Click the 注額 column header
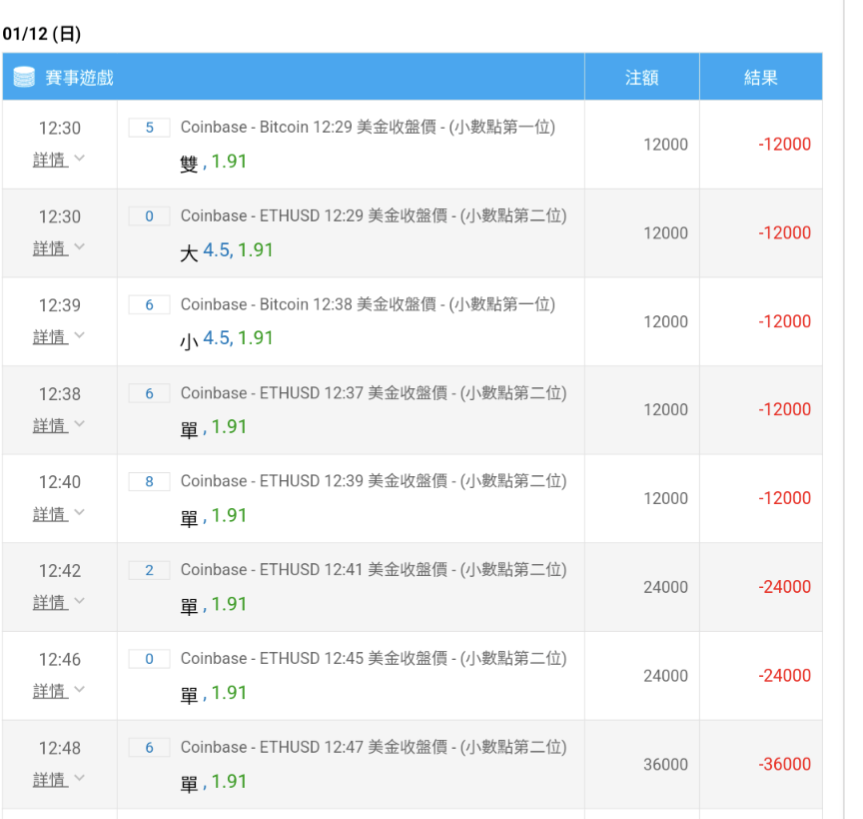The height and width of the screenshot is (819, 863). point(642,77)
